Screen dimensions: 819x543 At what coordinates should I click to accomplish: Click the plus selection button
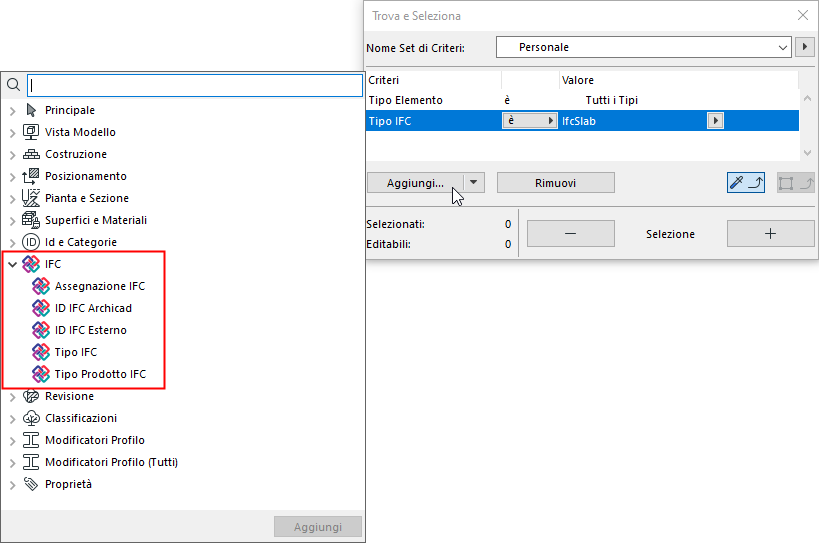[x=770, y=234]
